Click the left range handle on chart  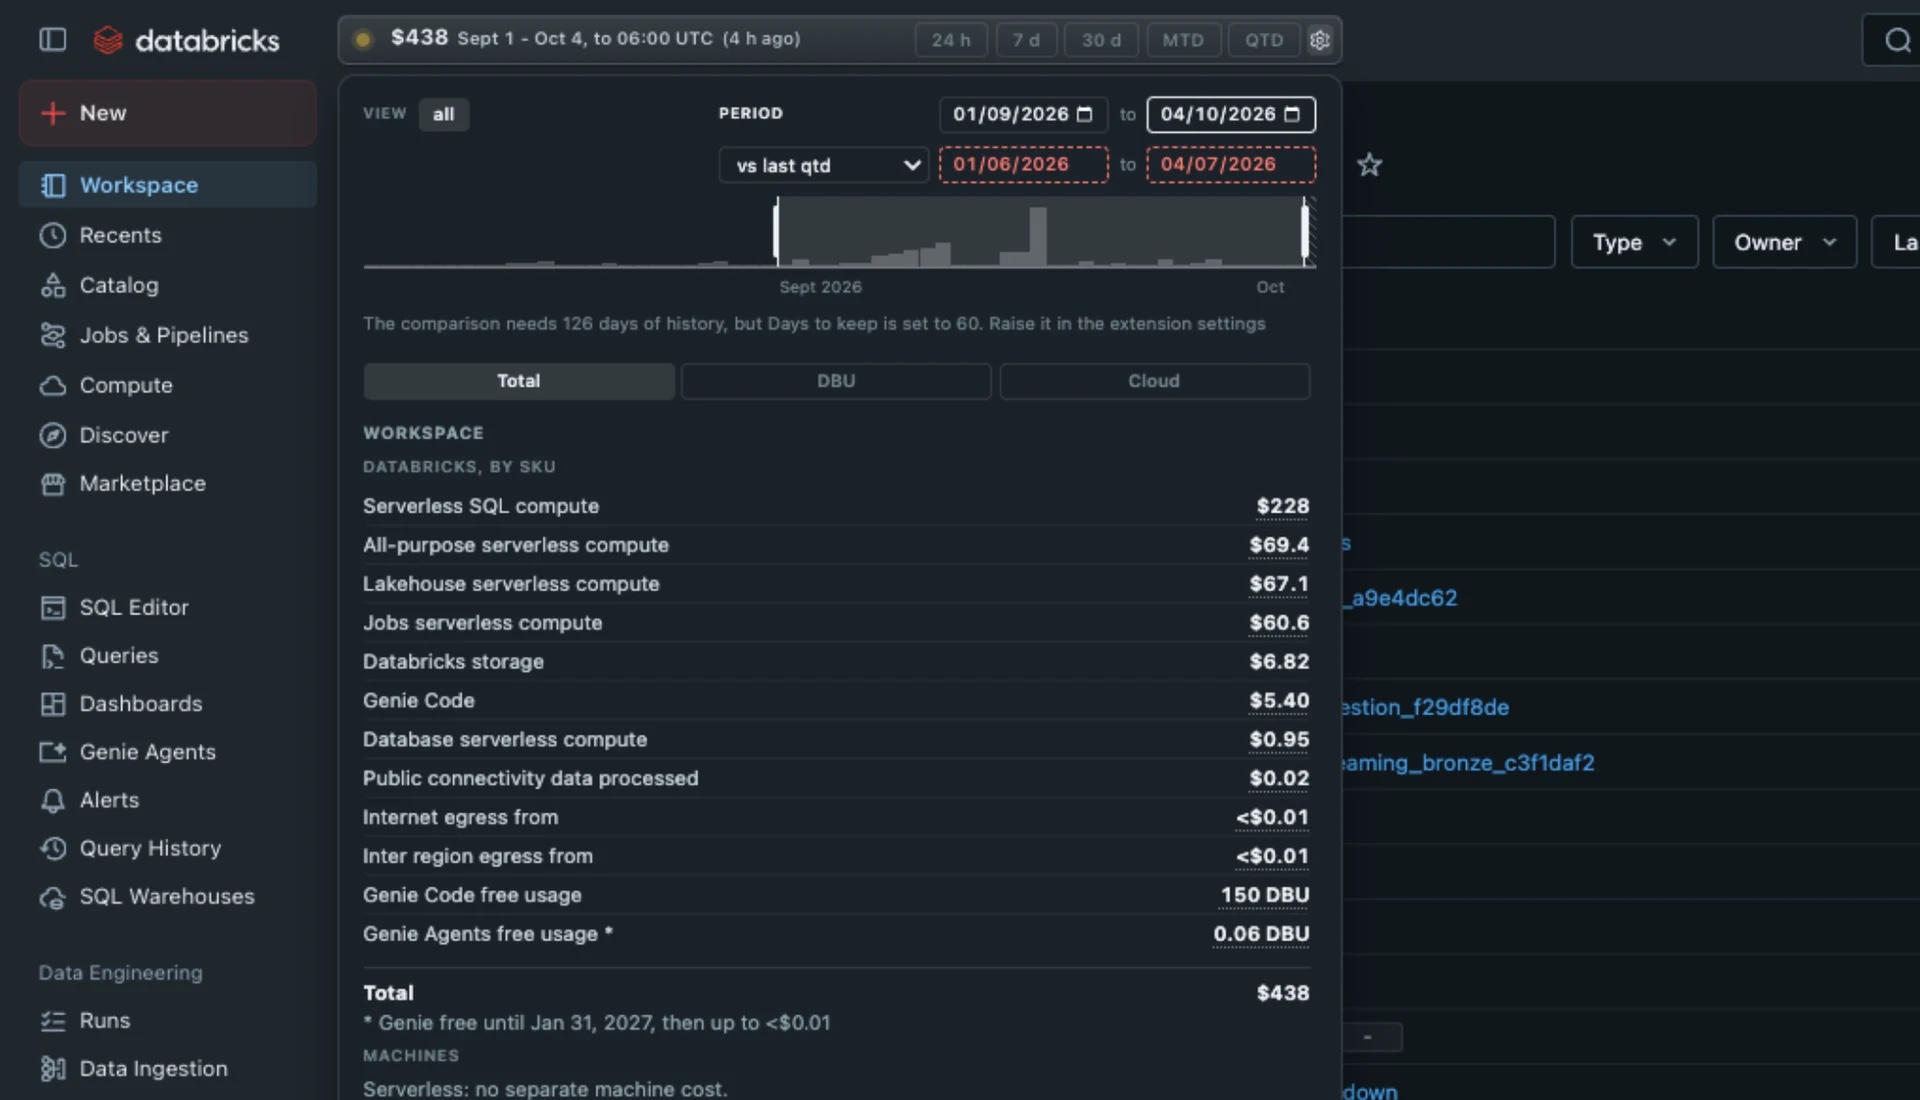[x=776, y=231]
